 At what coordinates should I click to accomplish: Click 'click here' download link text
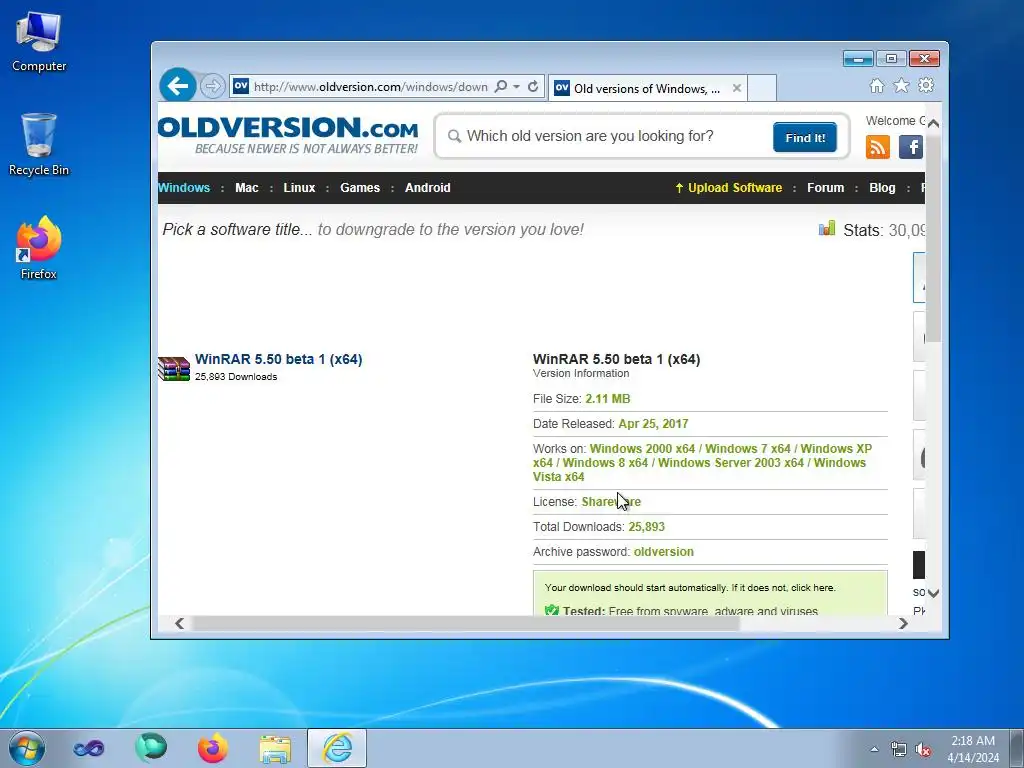point(812,588)
